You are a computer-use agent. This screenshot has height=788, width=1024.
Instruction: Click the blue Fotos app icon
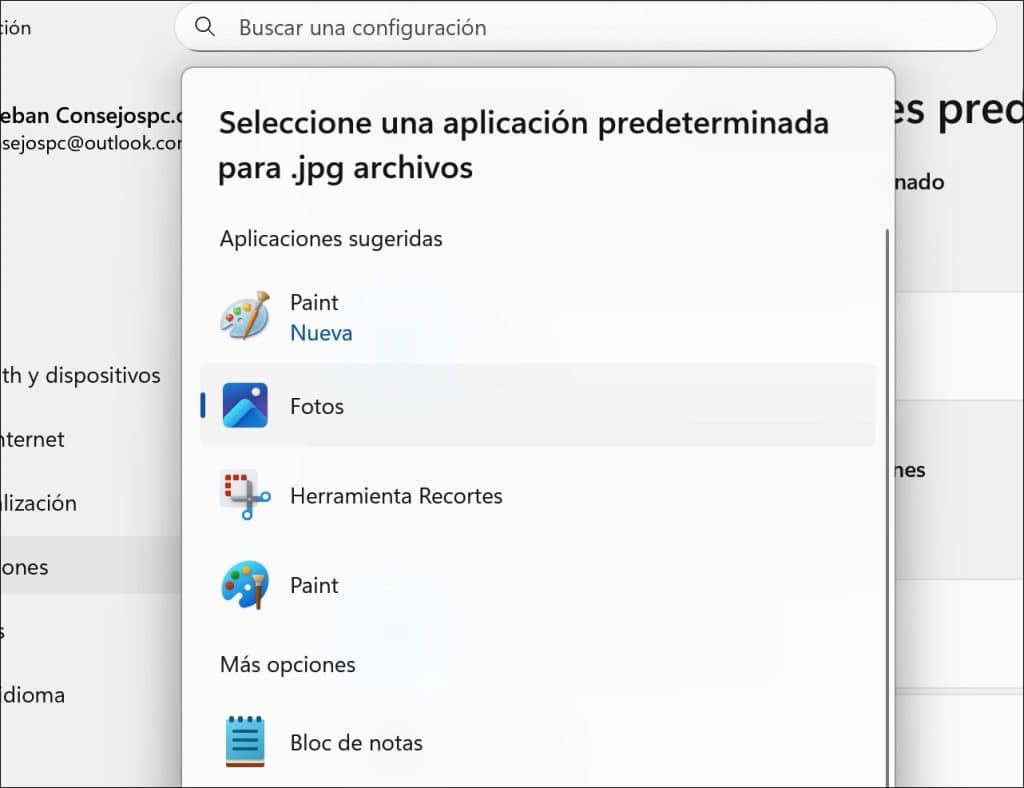(245, 406)
